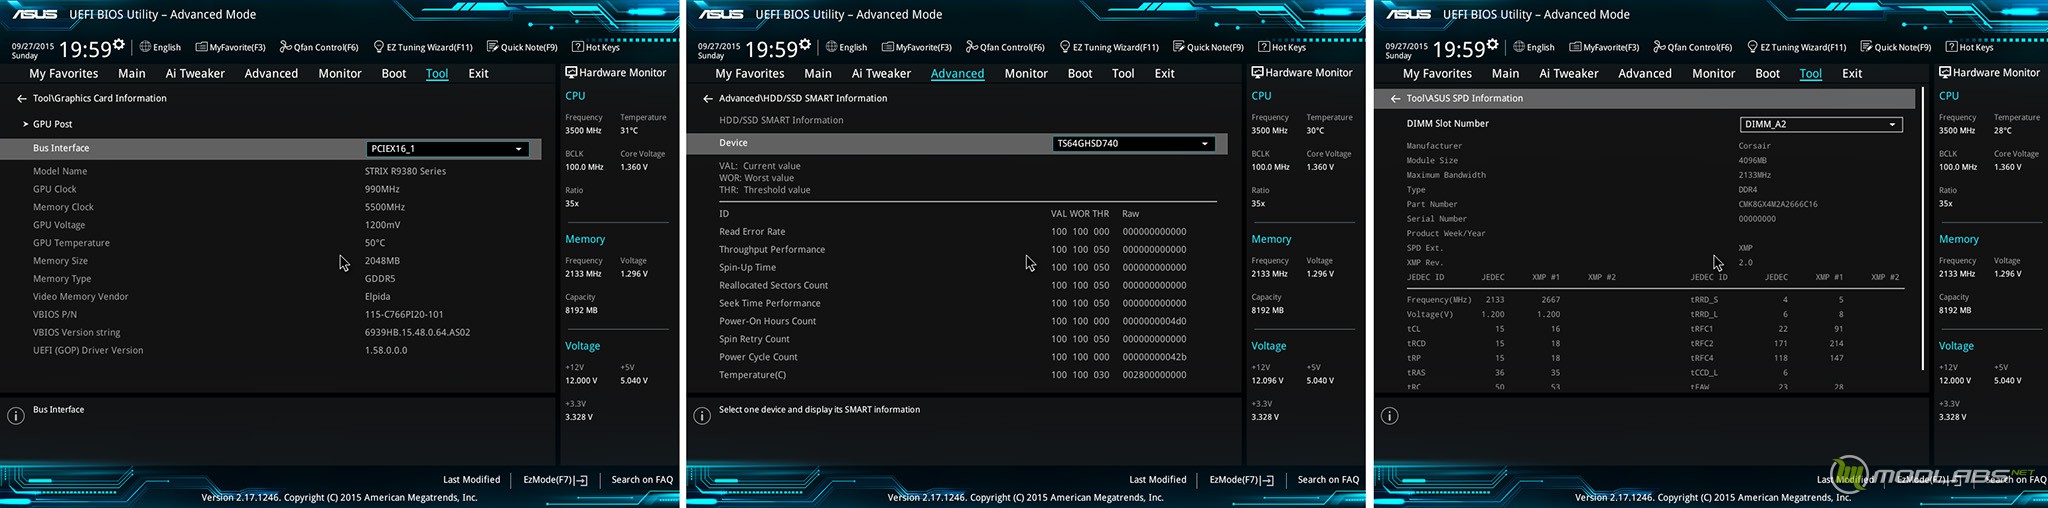2048x508 pixels.
Task: Click Search on FAQ in Graphics Card window
Action: pos(642,480)
